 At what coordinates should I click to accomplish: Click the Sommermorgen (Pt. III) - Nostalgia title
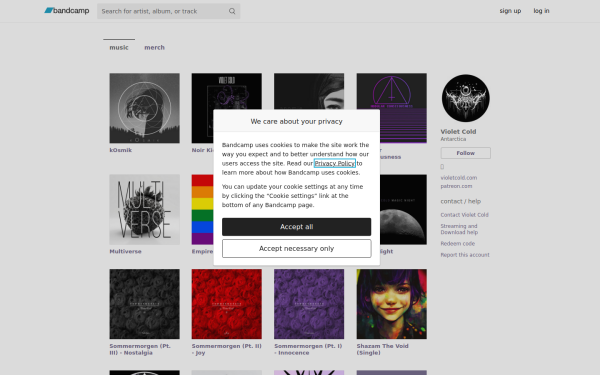tap(140, 349)
